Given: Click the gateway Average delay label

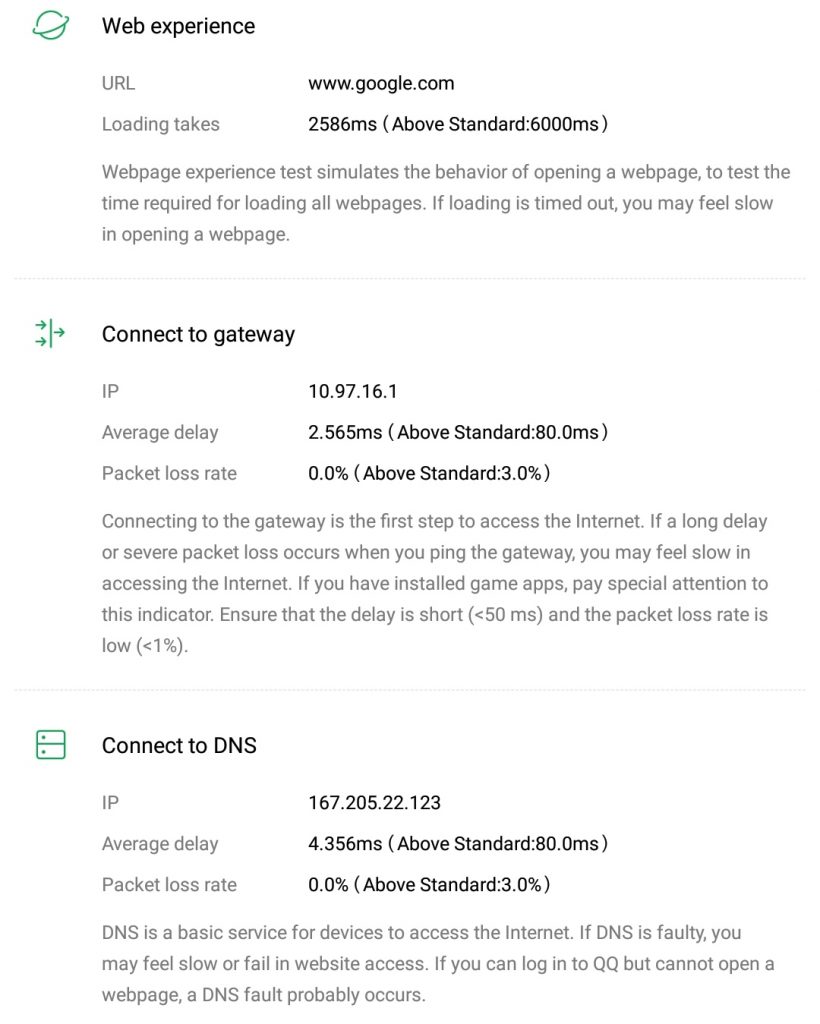Looking at the screenshot, I should pos(160,433).
